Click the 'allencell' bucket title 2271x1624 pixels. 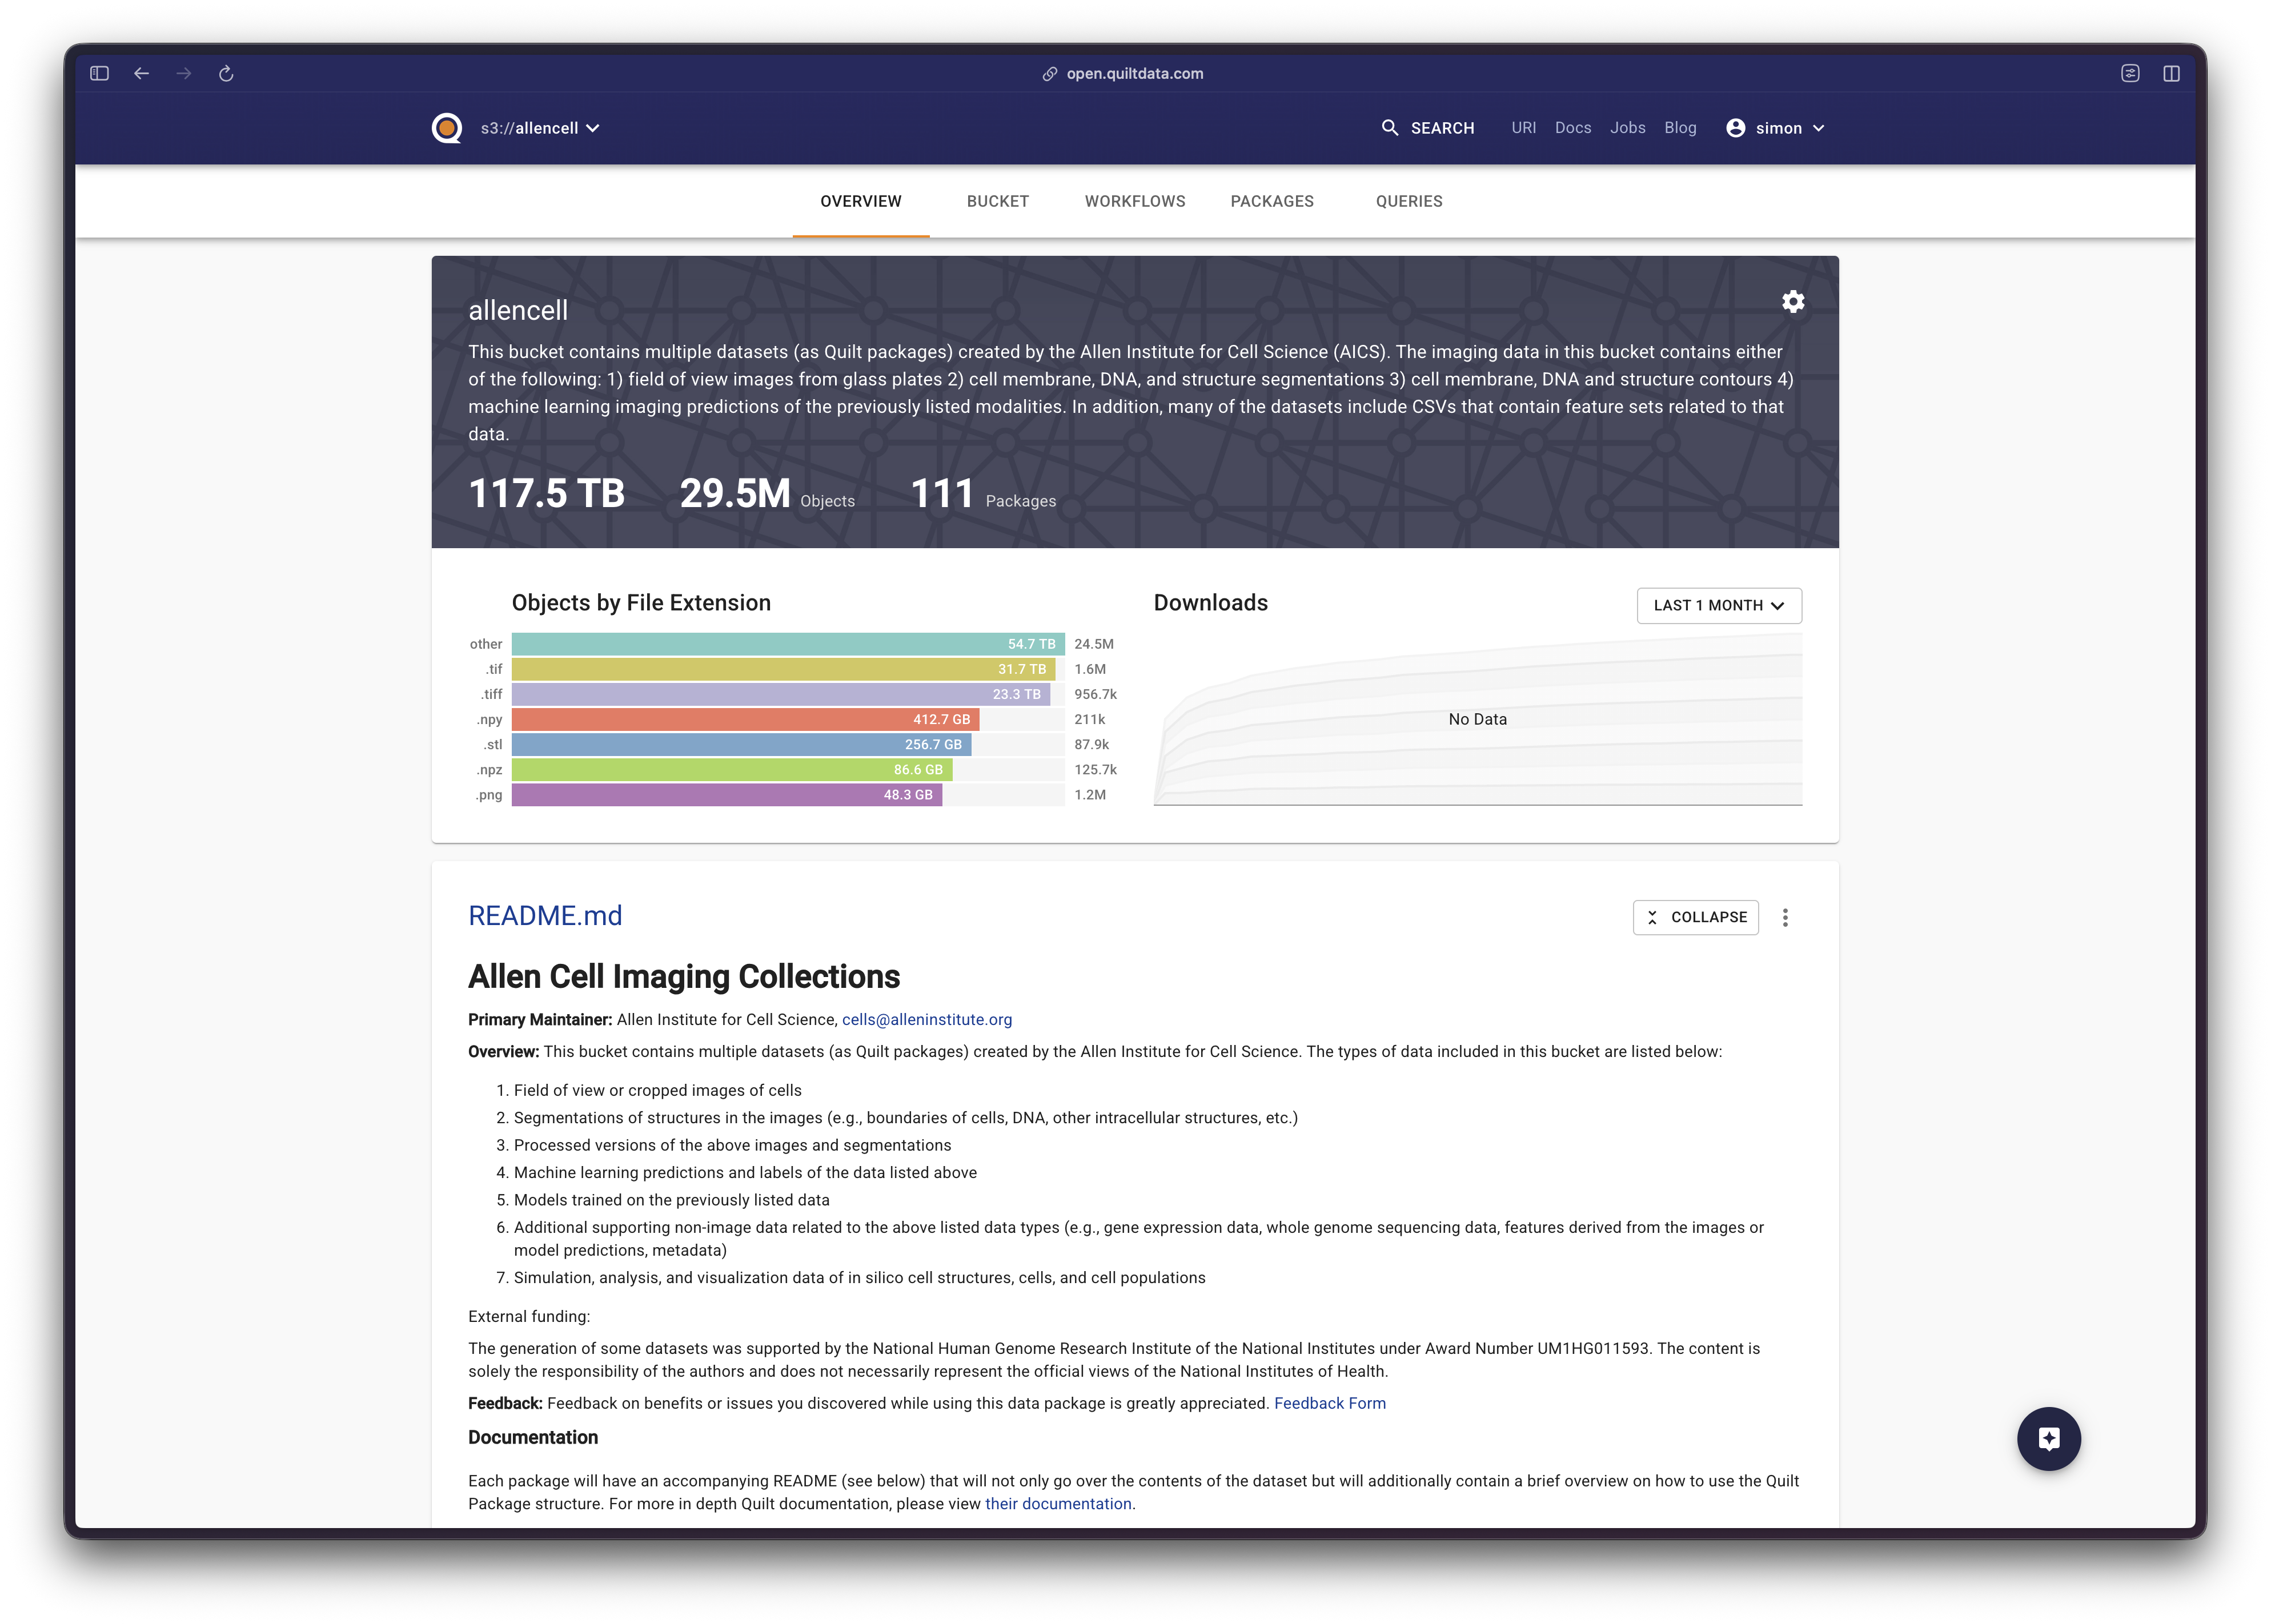coord(518,310)
